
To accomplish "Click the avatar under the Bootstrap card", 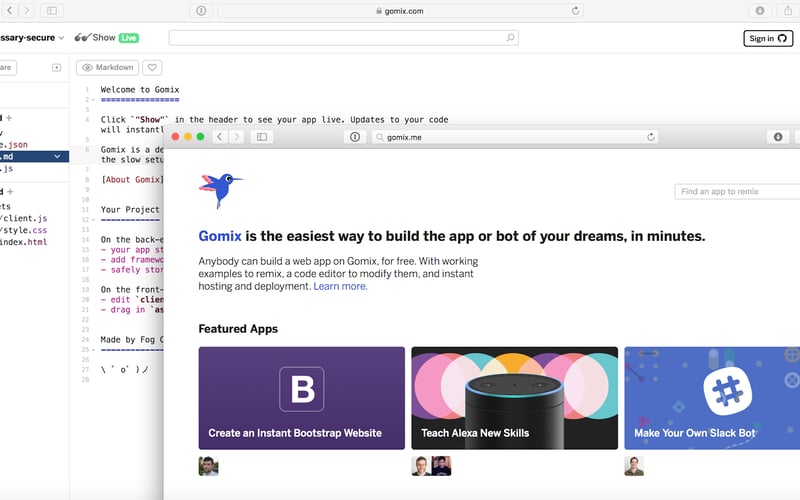I will pos(208,466).
